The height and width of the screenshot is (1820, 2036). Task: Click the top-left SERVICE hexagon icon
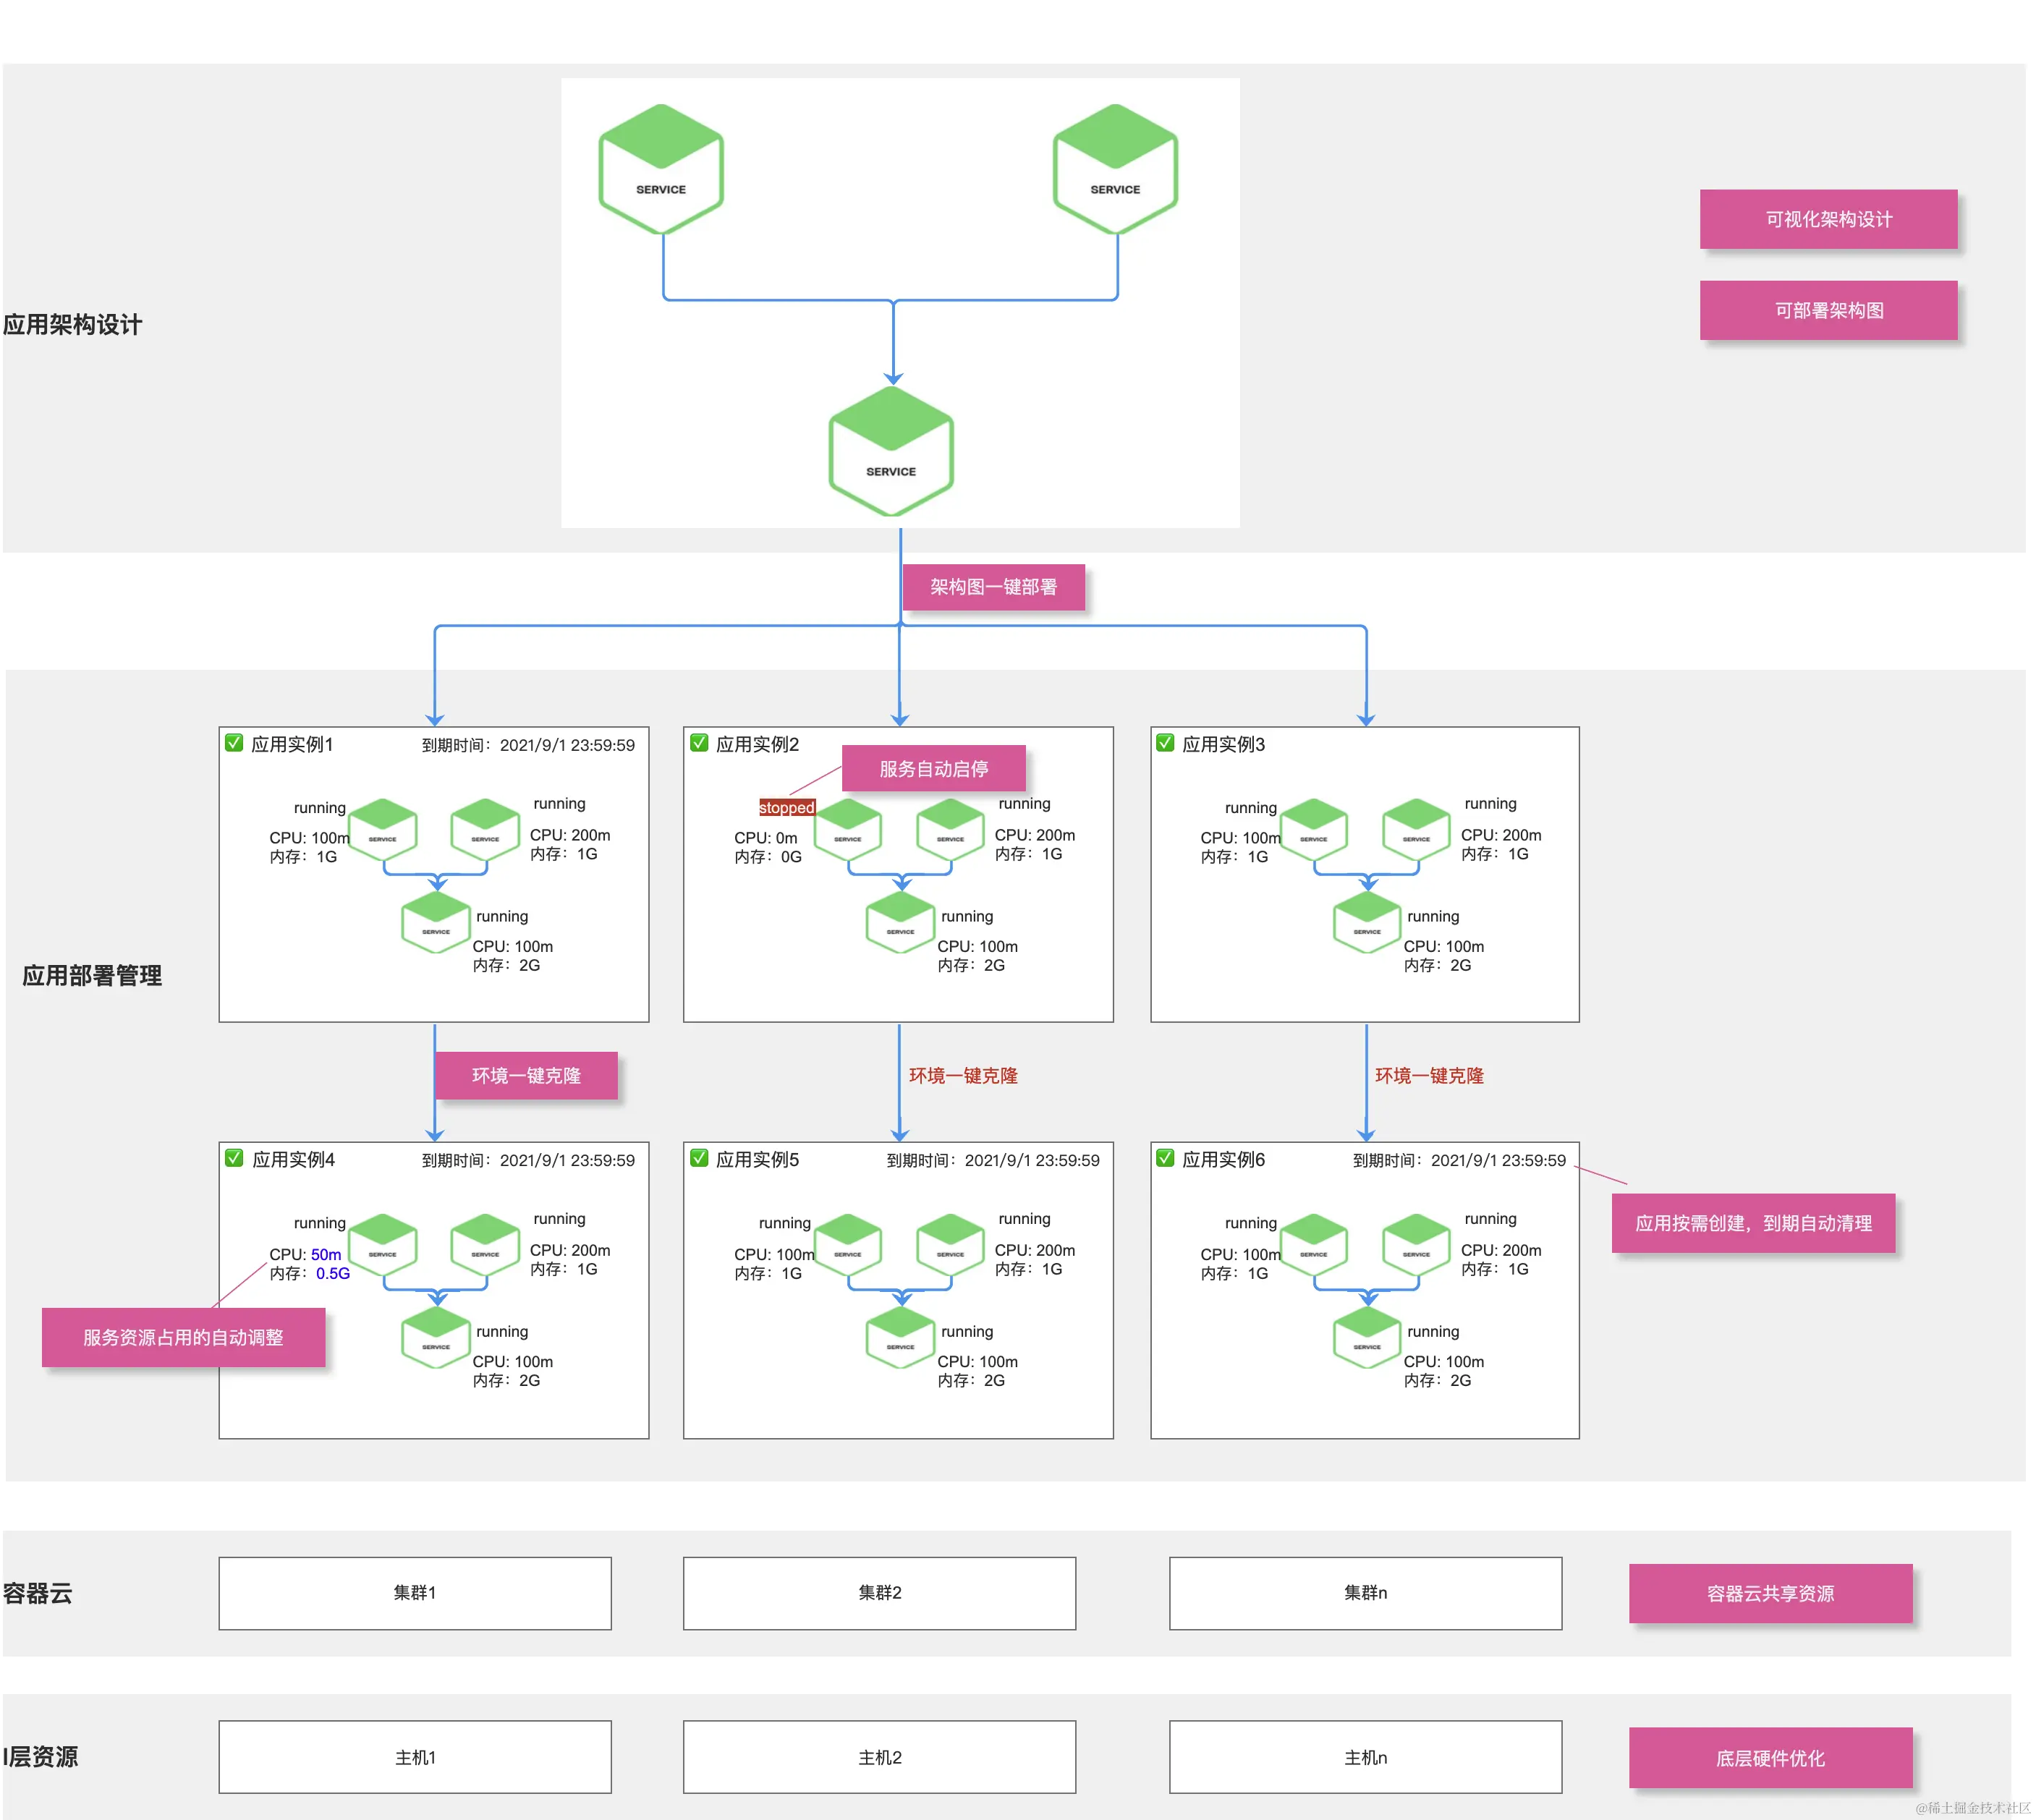point(661,169)
